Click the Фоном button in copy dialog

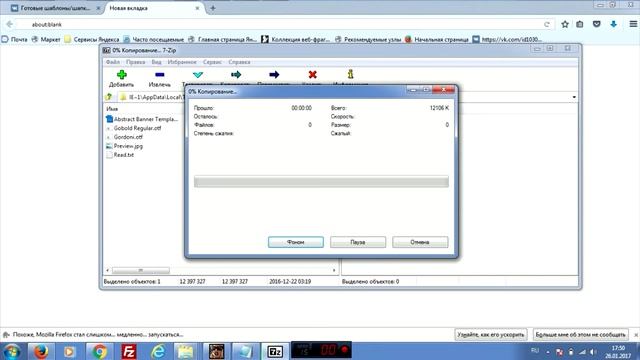[x=296, y=242]
